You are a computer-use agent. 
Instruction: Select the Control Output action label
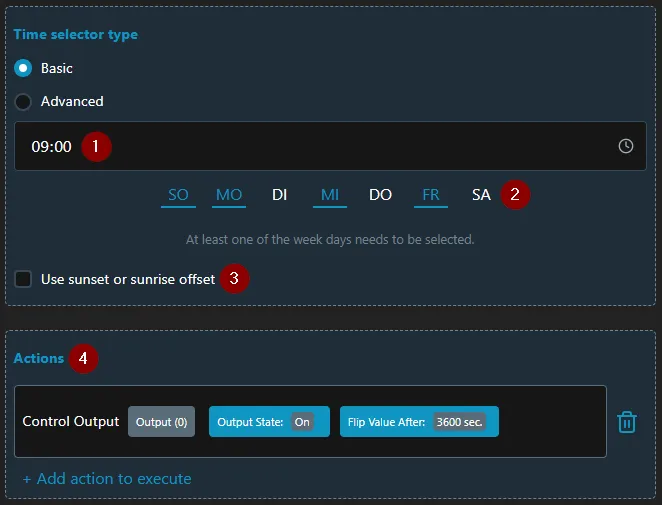pyautogui.click(x=70, y=422)
